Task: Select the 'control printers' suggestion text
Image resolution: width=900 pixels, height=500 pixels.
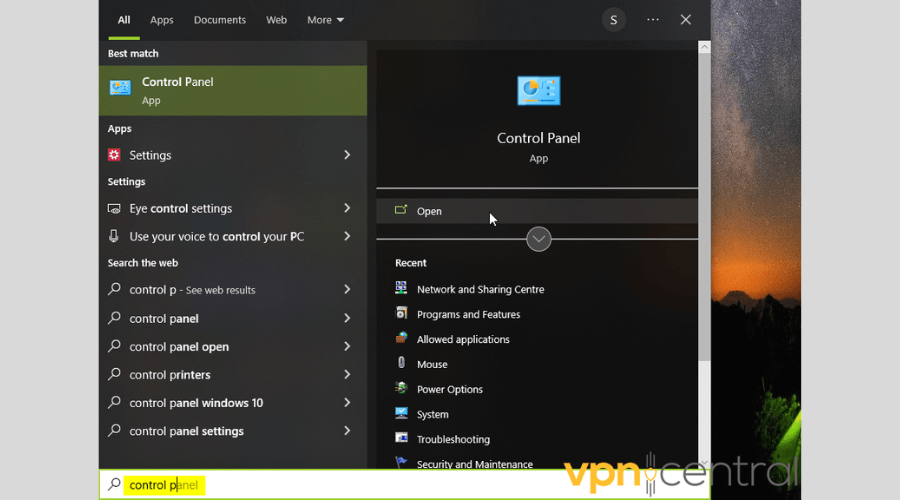Action: coord(170,375)
